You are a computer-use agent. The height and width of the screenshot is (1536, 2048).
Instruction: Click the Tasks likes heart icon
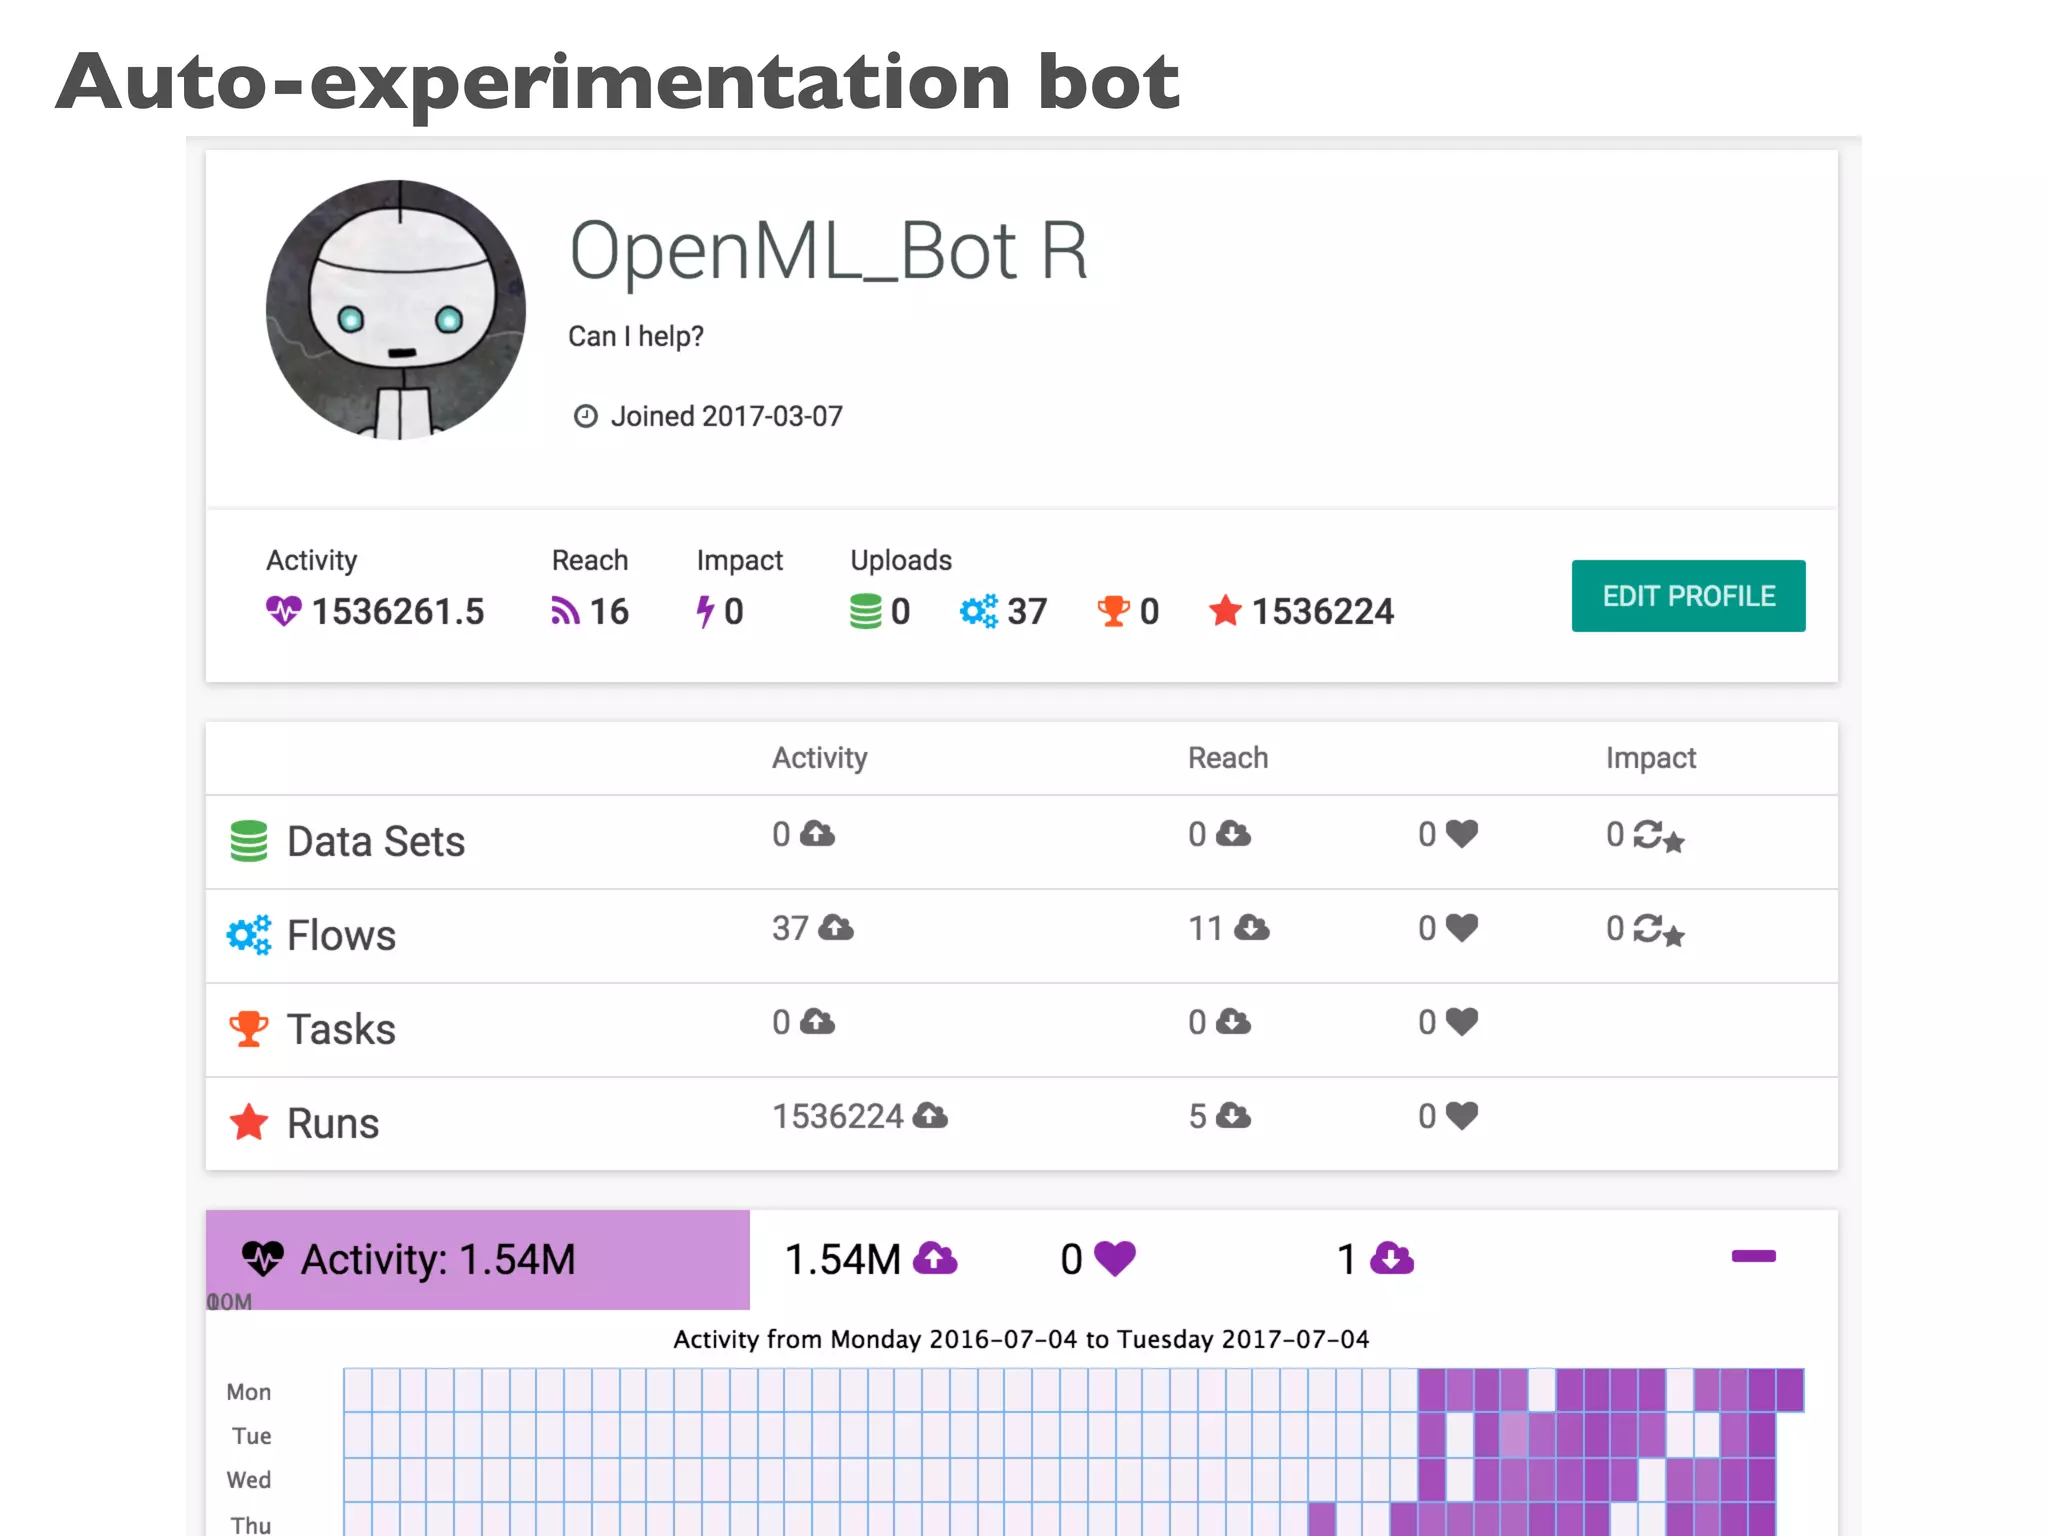[1462, 1022]
